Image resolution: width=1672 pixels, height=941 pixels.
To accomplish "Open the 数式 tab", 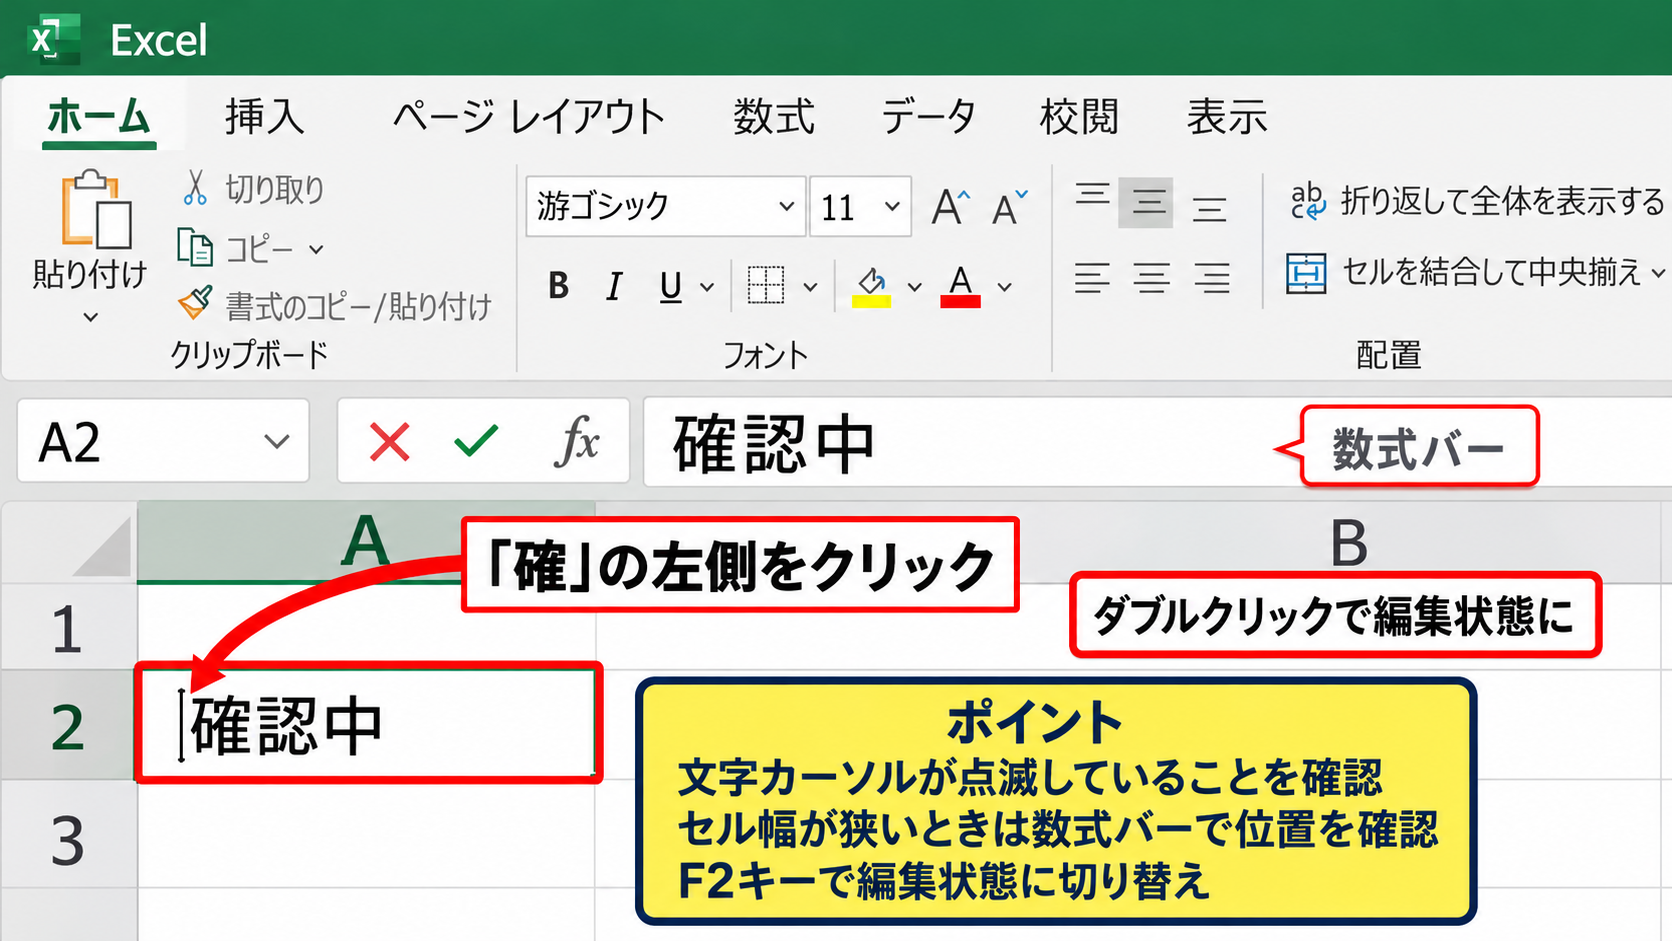I will [773, 117].
